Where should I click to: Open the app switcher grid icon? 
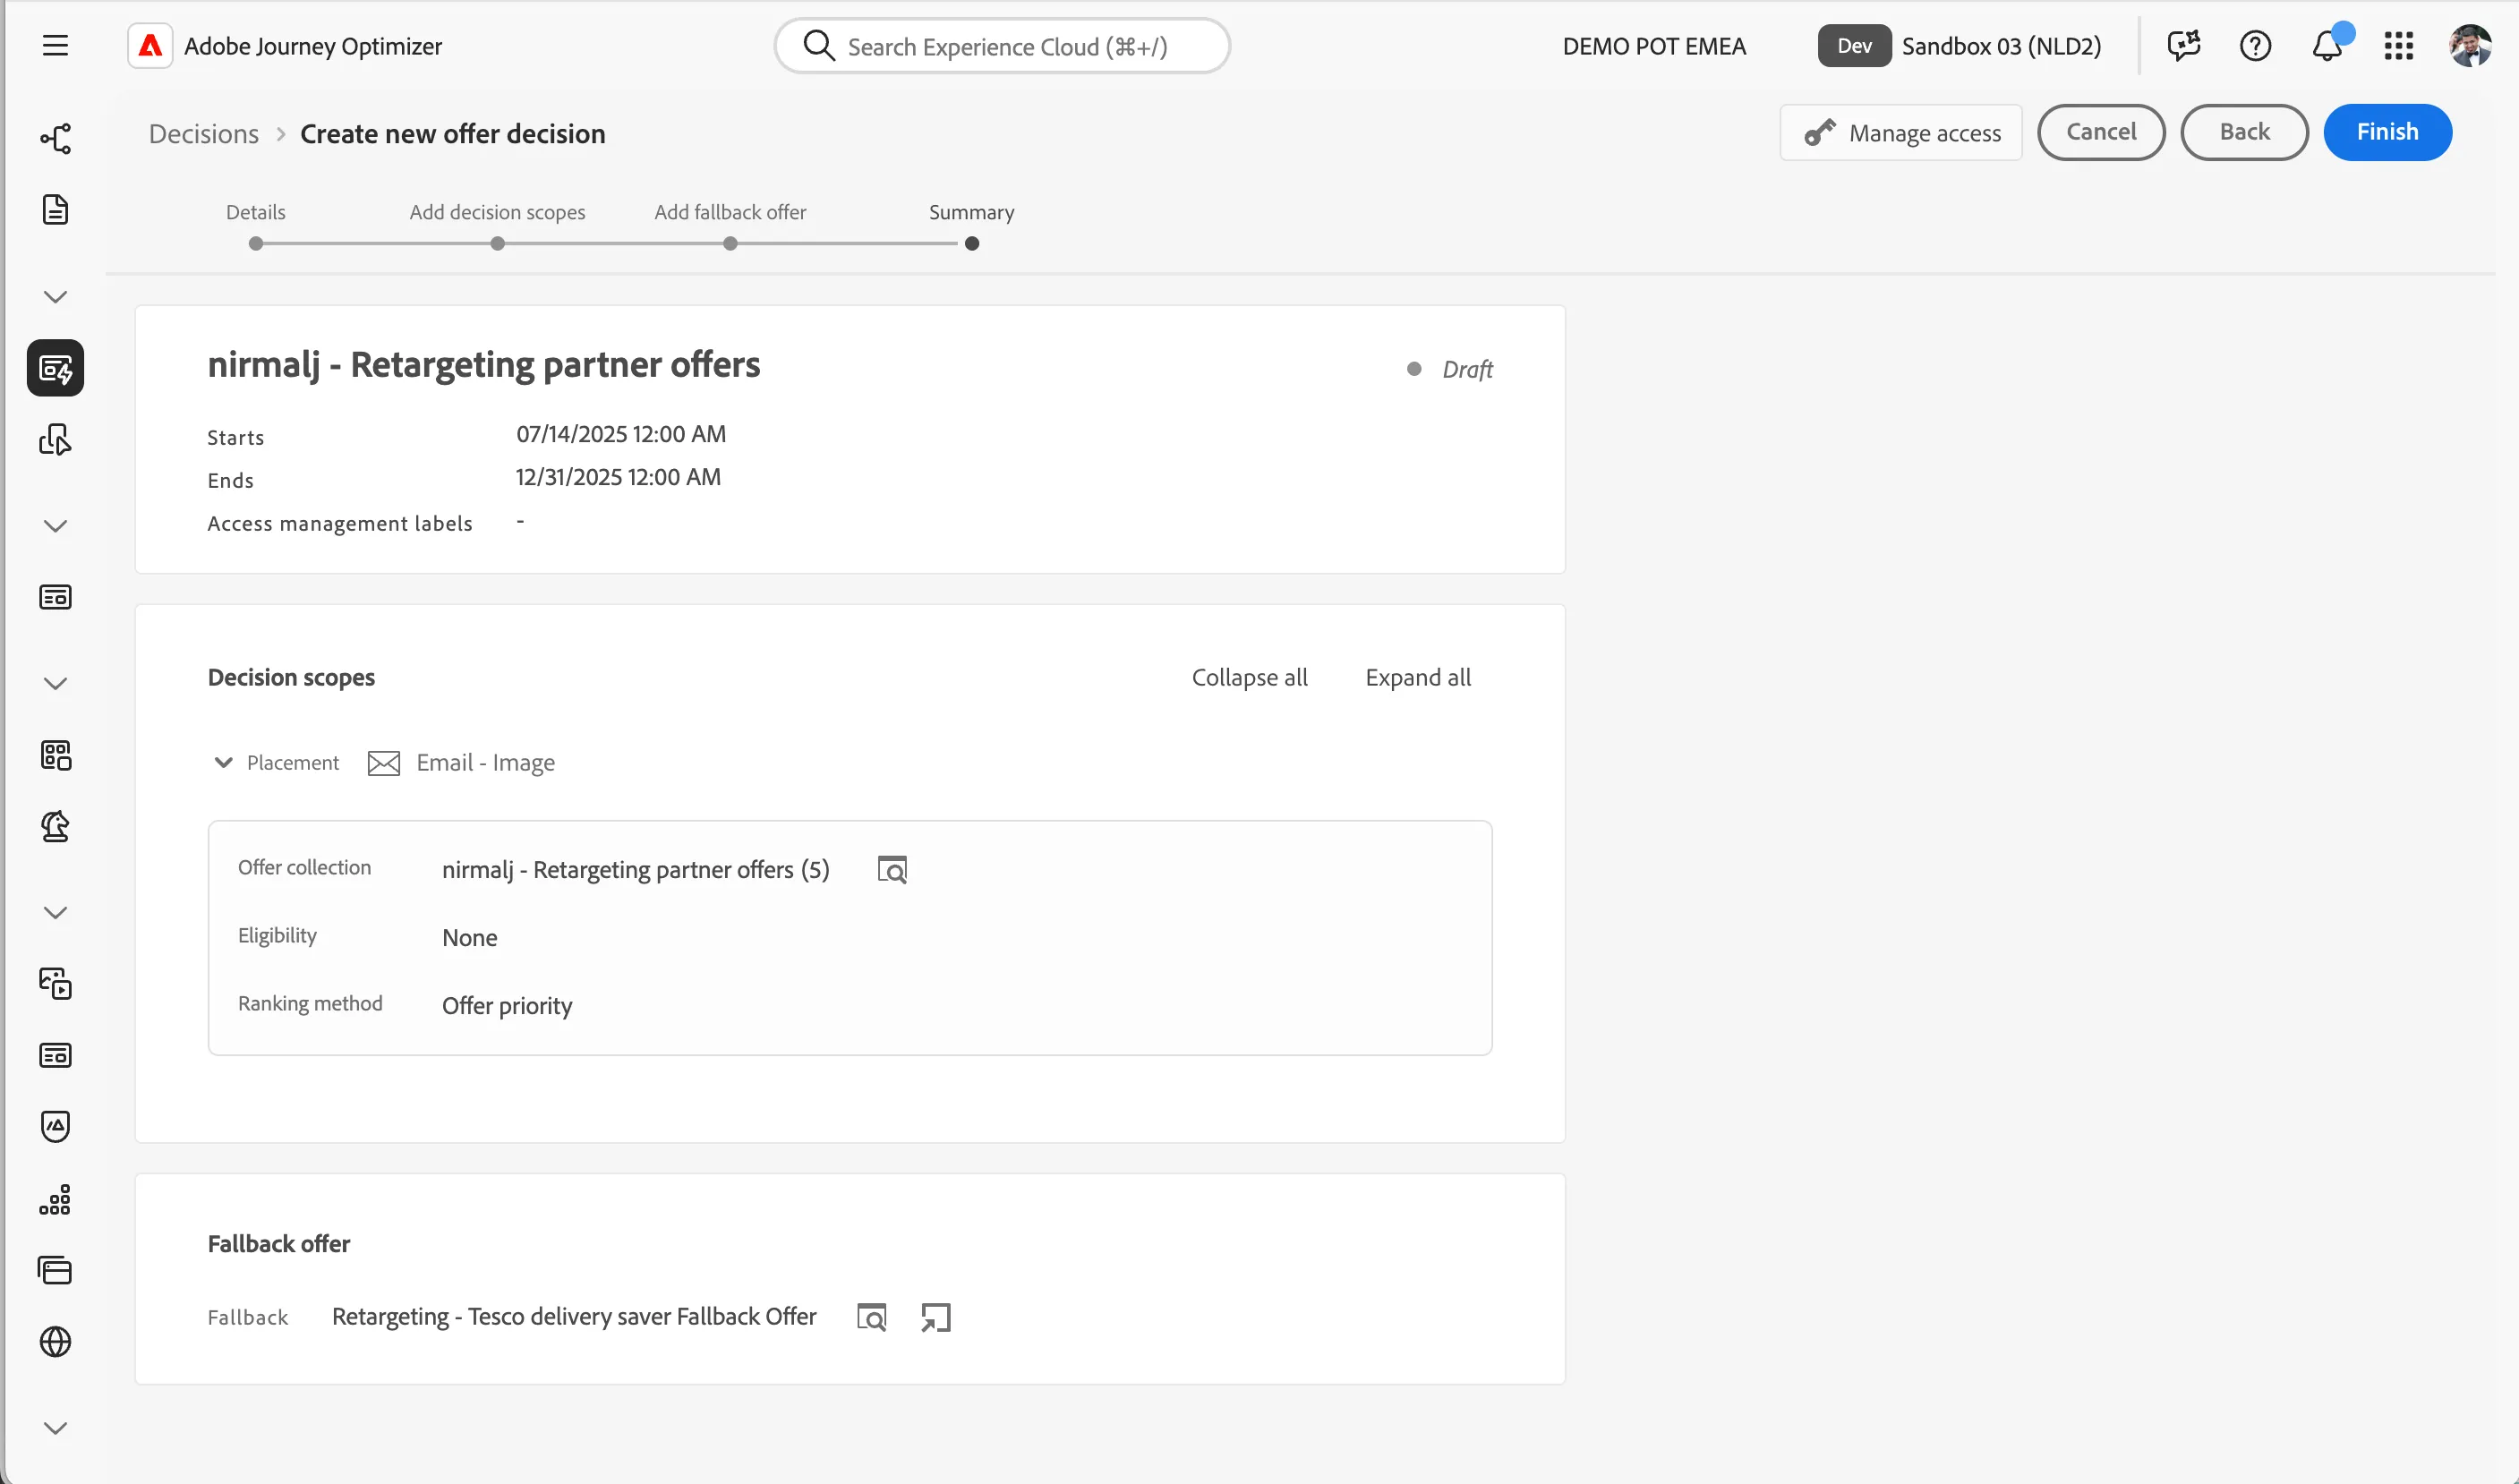(2399, 45)
